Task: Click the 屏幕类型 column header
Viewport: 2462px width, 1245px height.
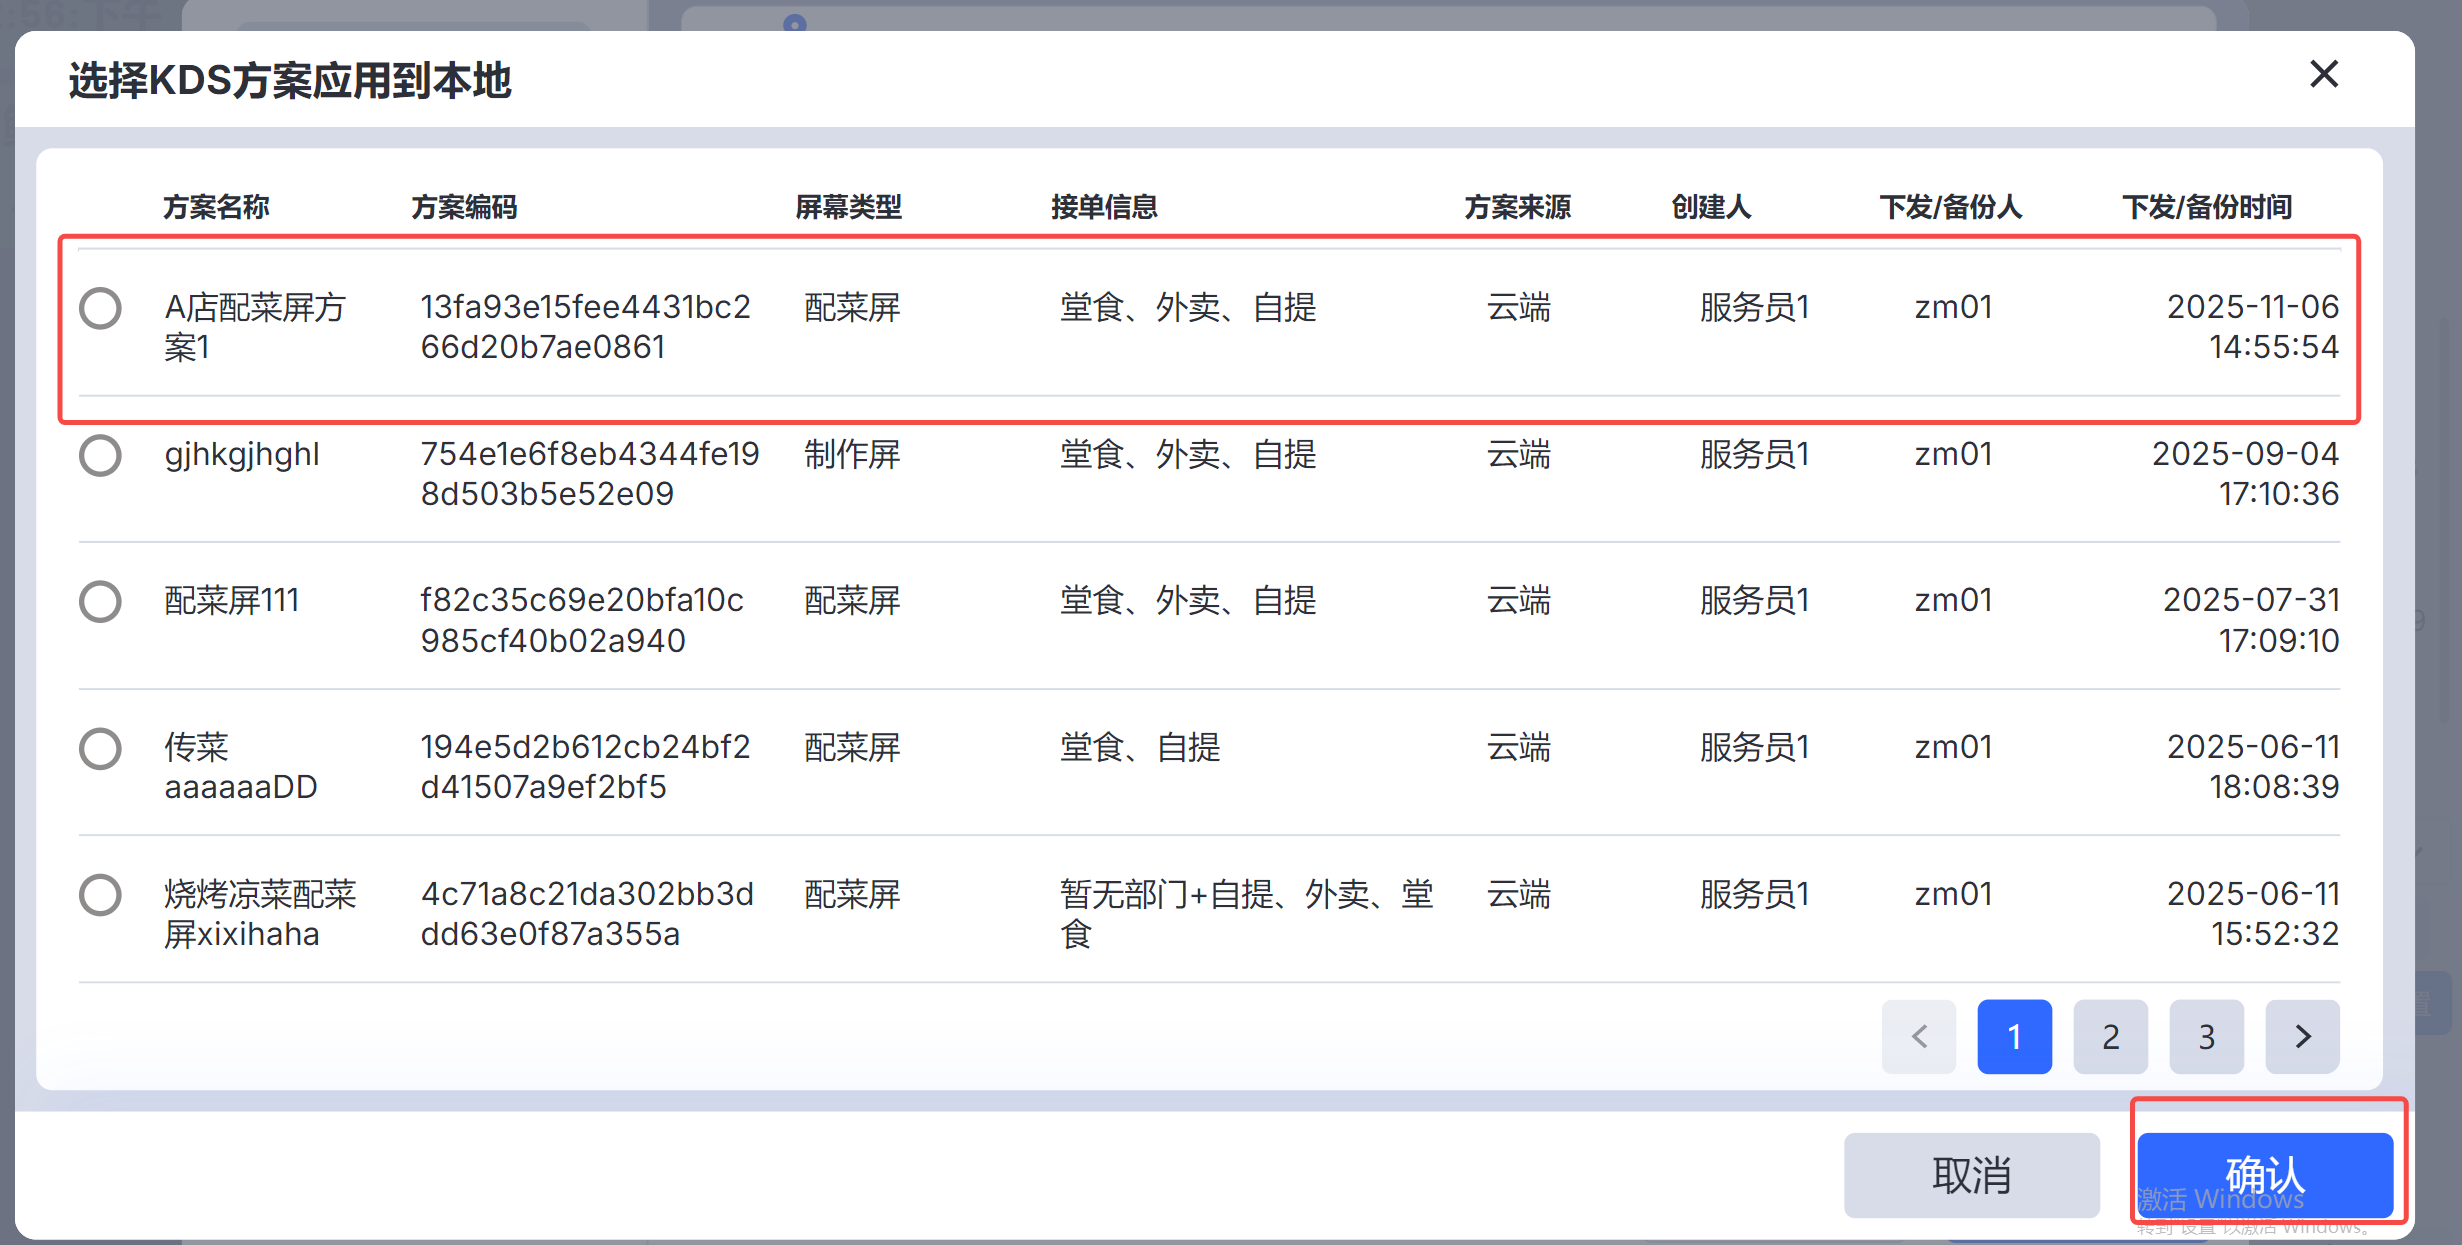Action: tap(848, 207)
